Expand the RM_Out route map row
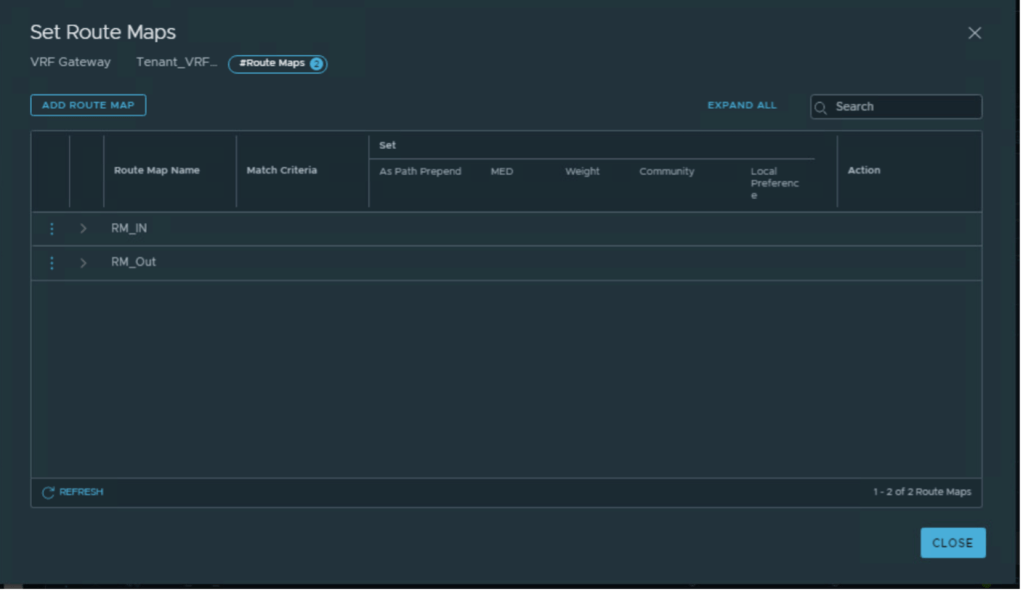This screenshot has width=1023, height=592. click(x=83, y=263)
